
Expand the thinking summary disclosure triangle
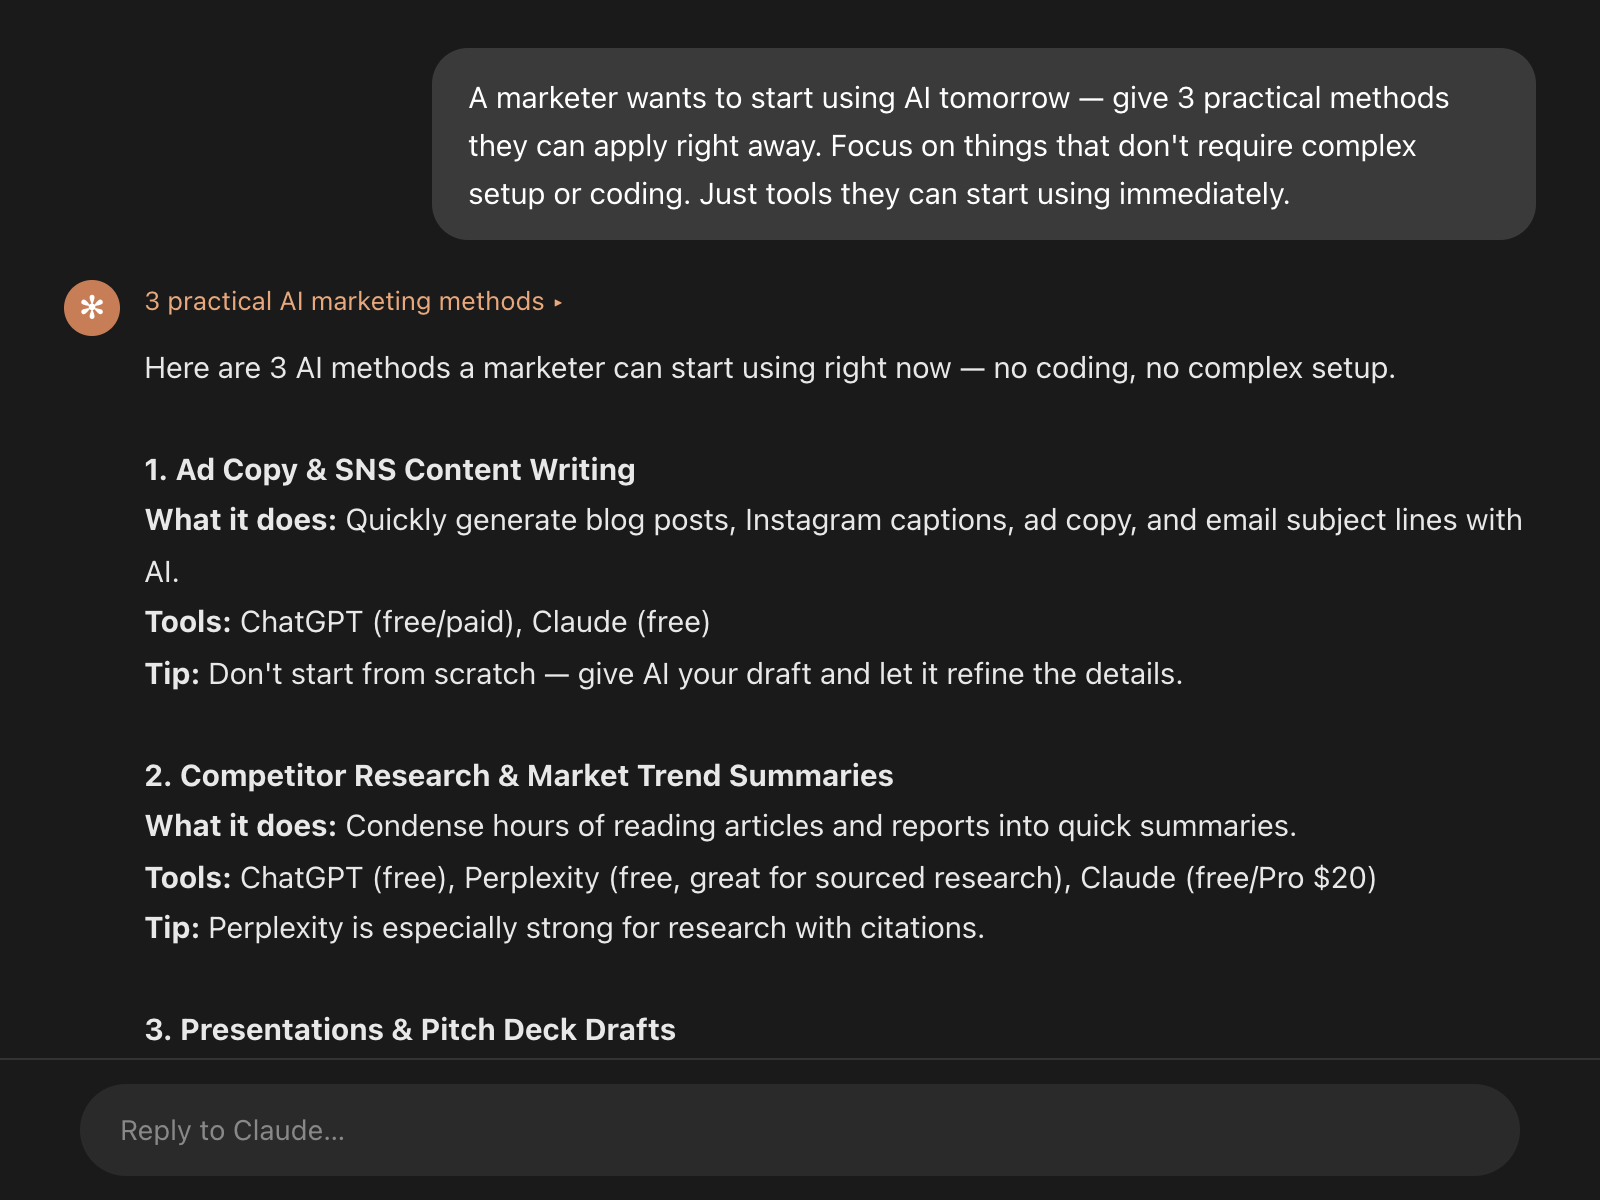(558, 302)
